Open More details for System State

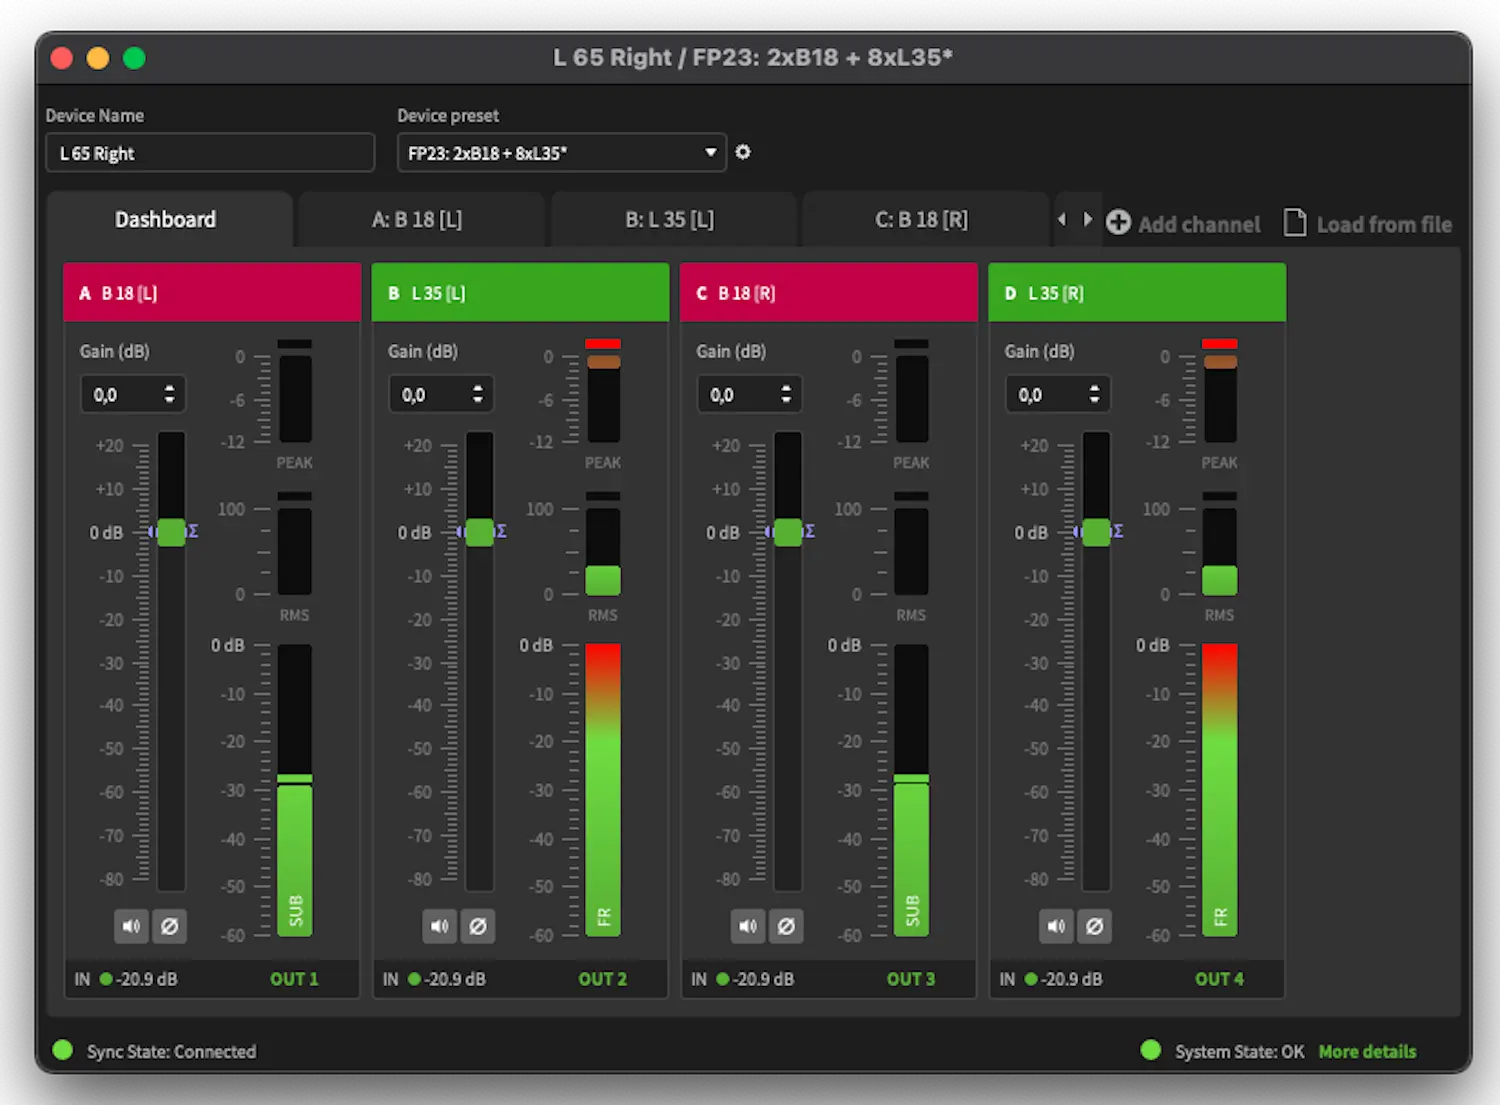click(x=1367, y=1051)
